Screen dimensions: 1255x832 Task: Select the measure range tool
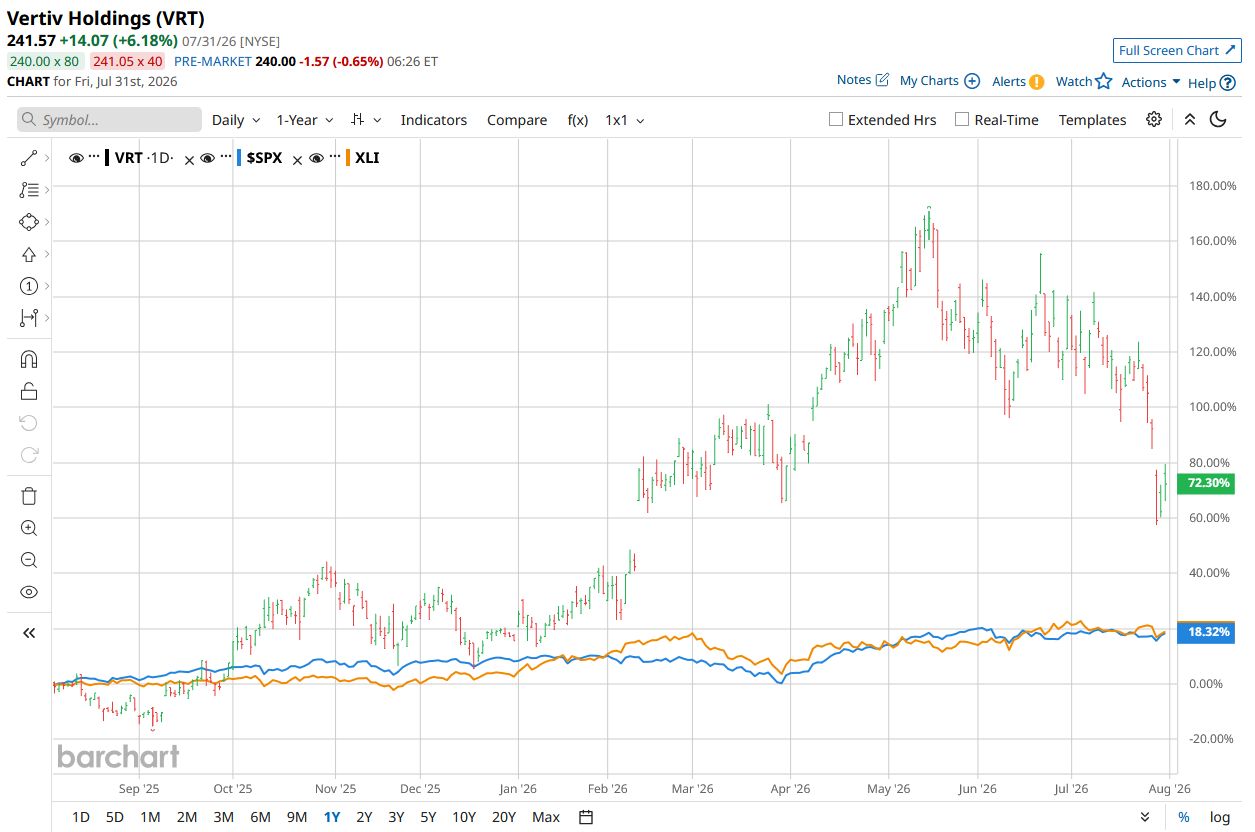coord(29,318)
